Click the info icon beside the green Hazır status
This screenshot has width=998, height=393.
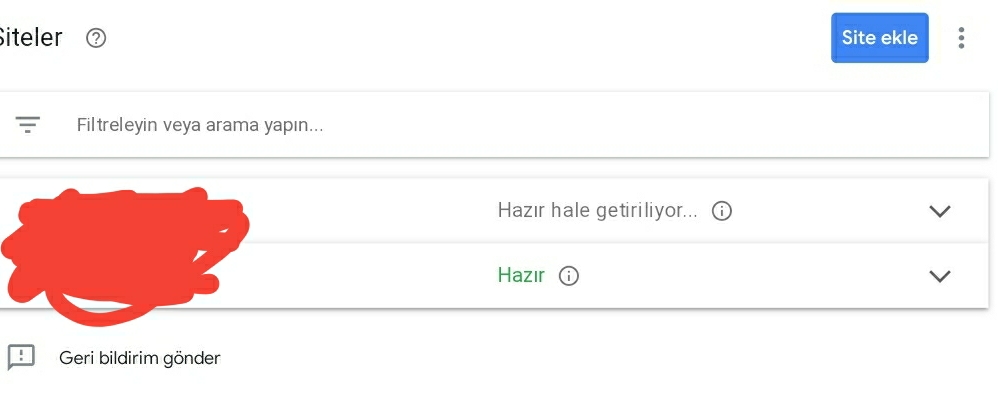pyautogui.click(x=568, y=276)
